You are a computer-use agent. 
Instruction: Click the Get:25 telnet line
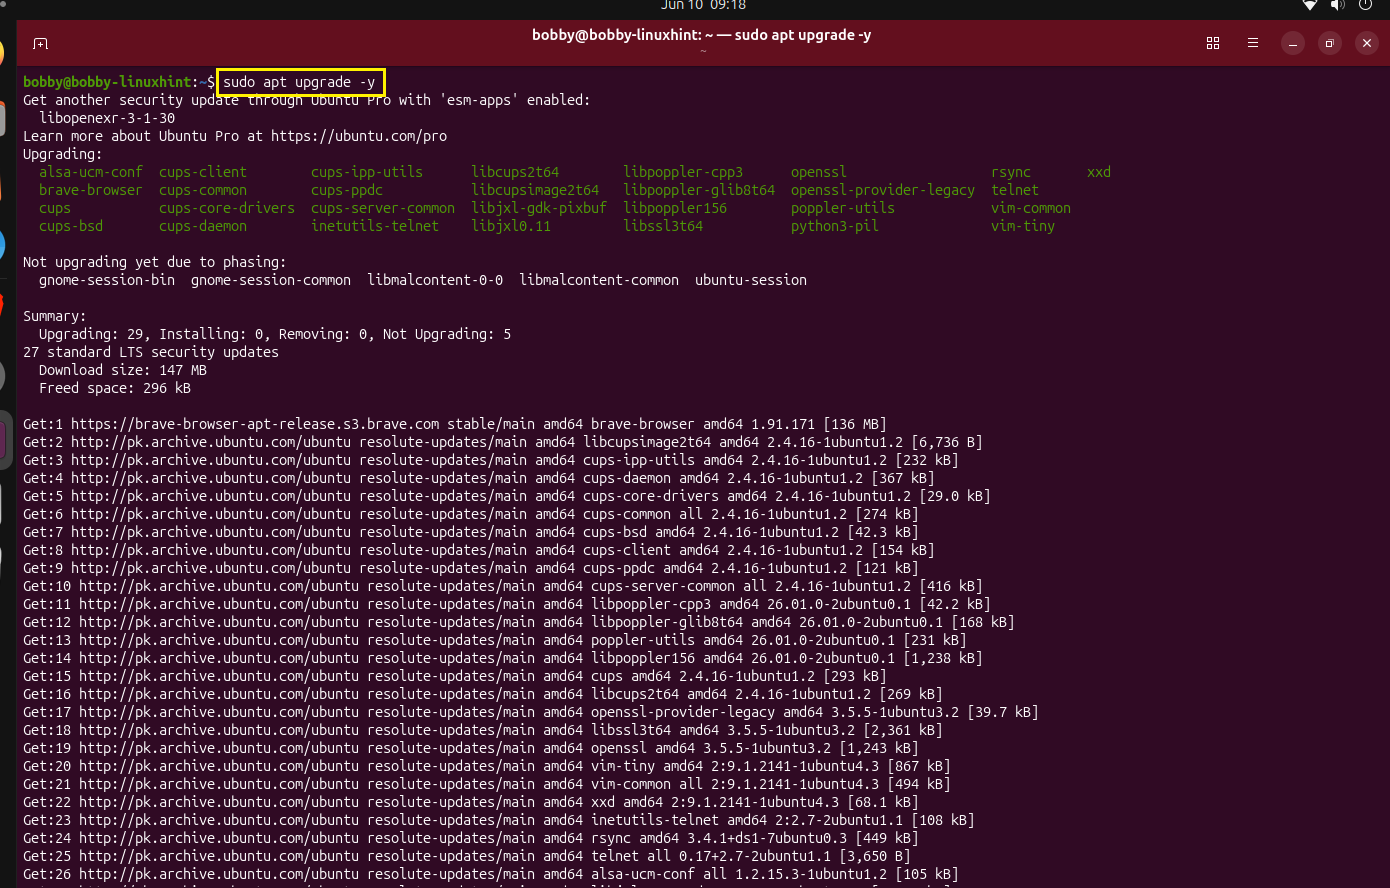click(467, 856)
